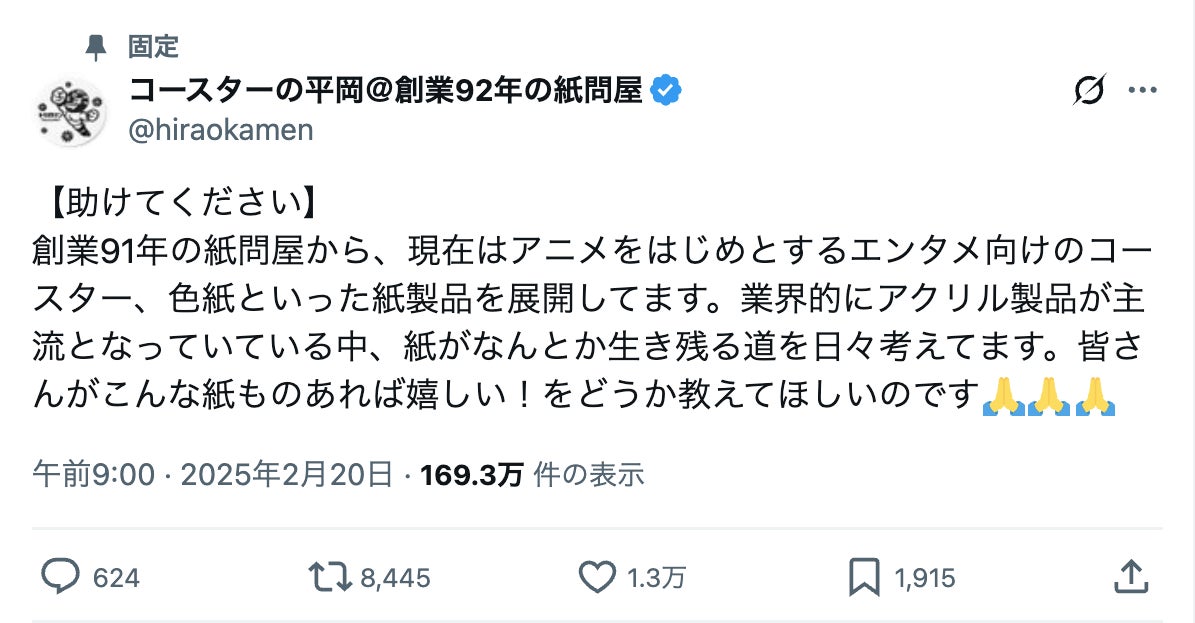Click the bookmark count 1,915
The image size is (1195, 623).
[926, 578]
